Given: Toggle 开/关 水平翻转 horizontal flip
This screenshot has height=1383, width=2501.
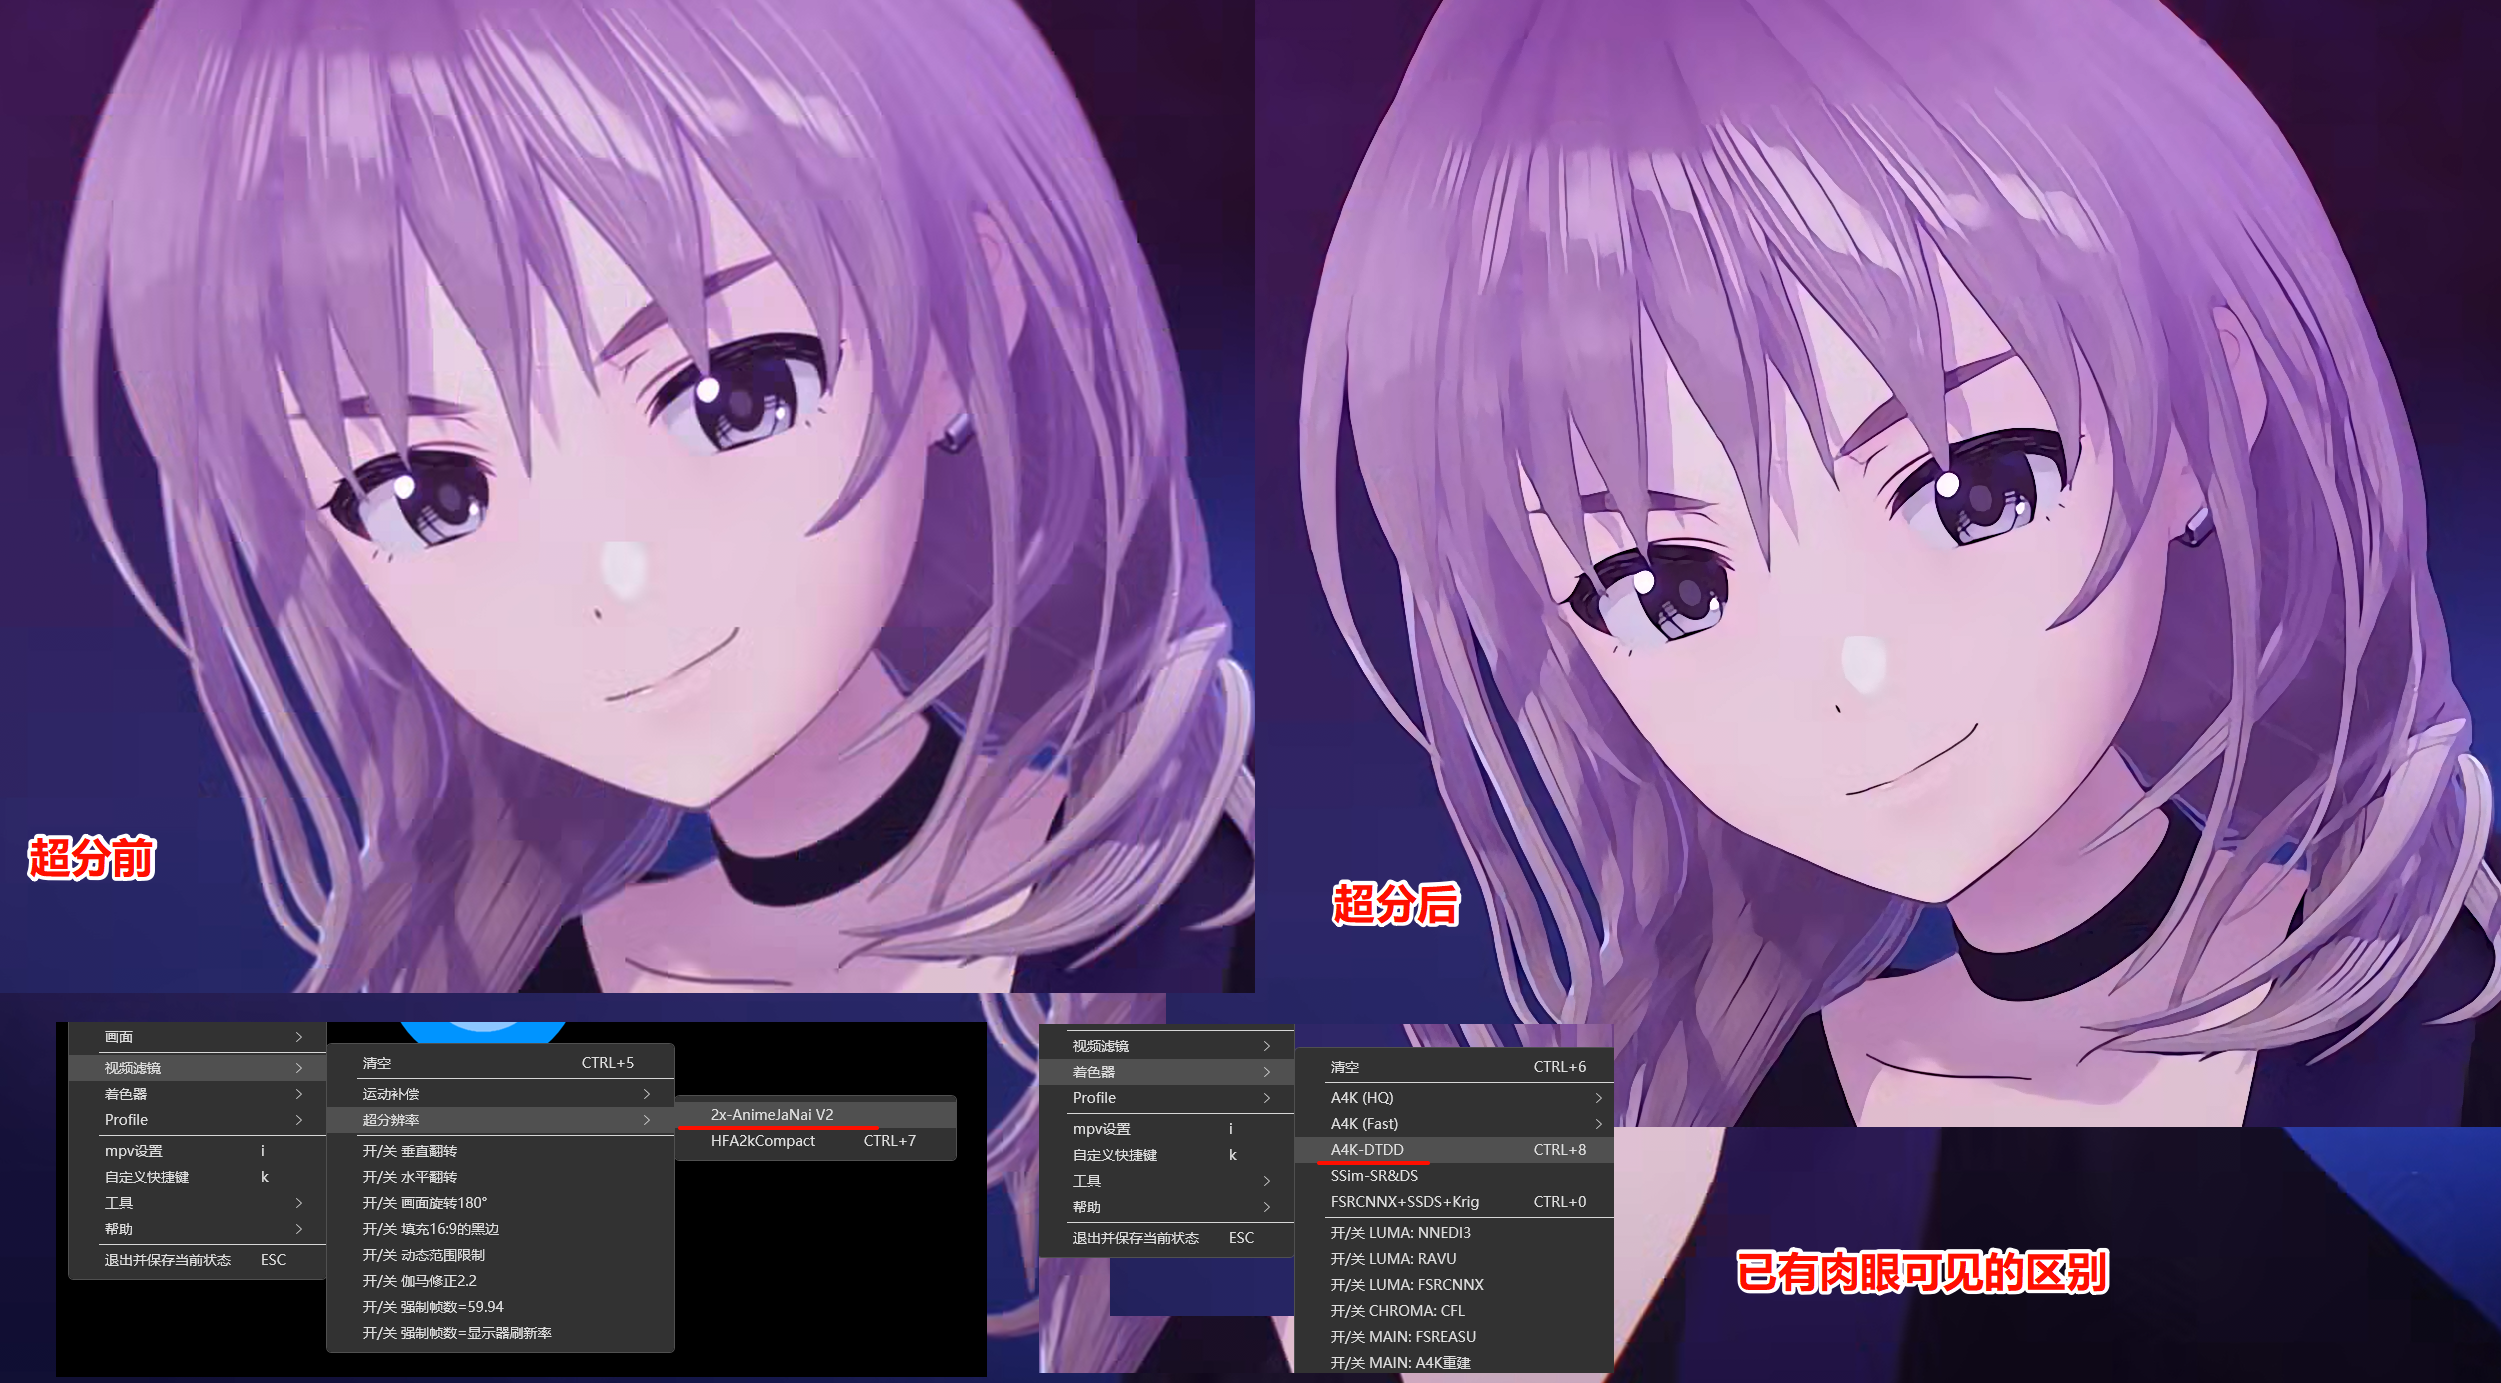Looking at the screenshot, I should pyautogui.click(x=410, y=1177).
